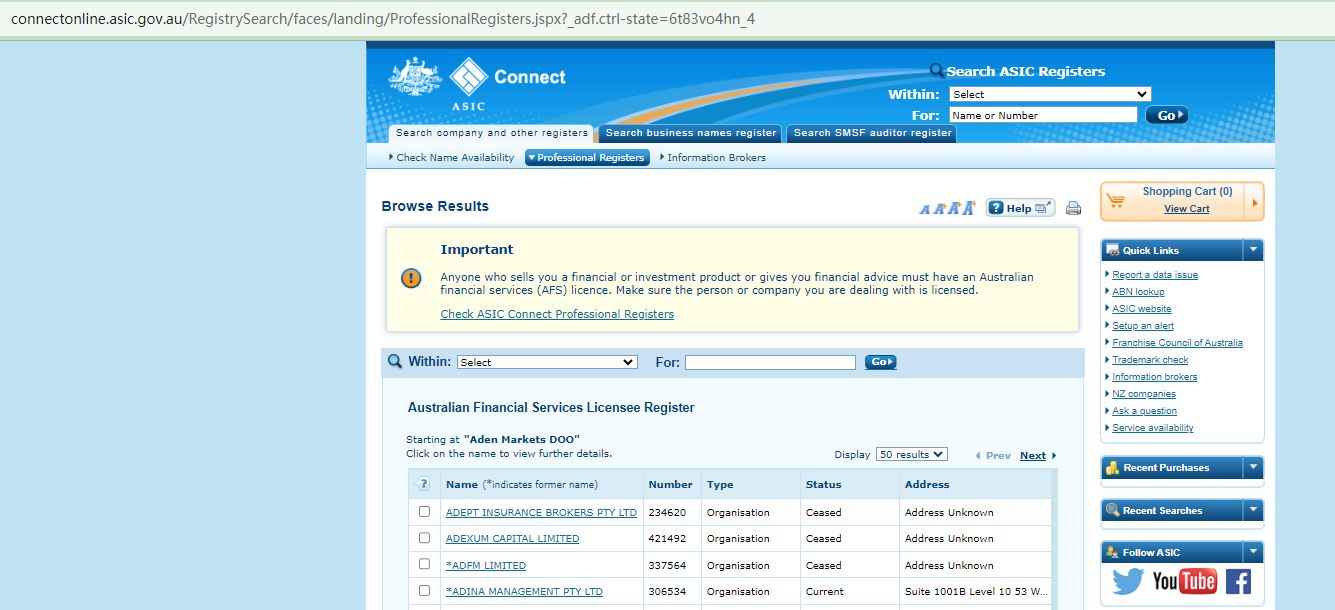Viewport: 1335px width, 610px height.
Task: Open the header Within Select dropdown
Action: [1050, 94]
